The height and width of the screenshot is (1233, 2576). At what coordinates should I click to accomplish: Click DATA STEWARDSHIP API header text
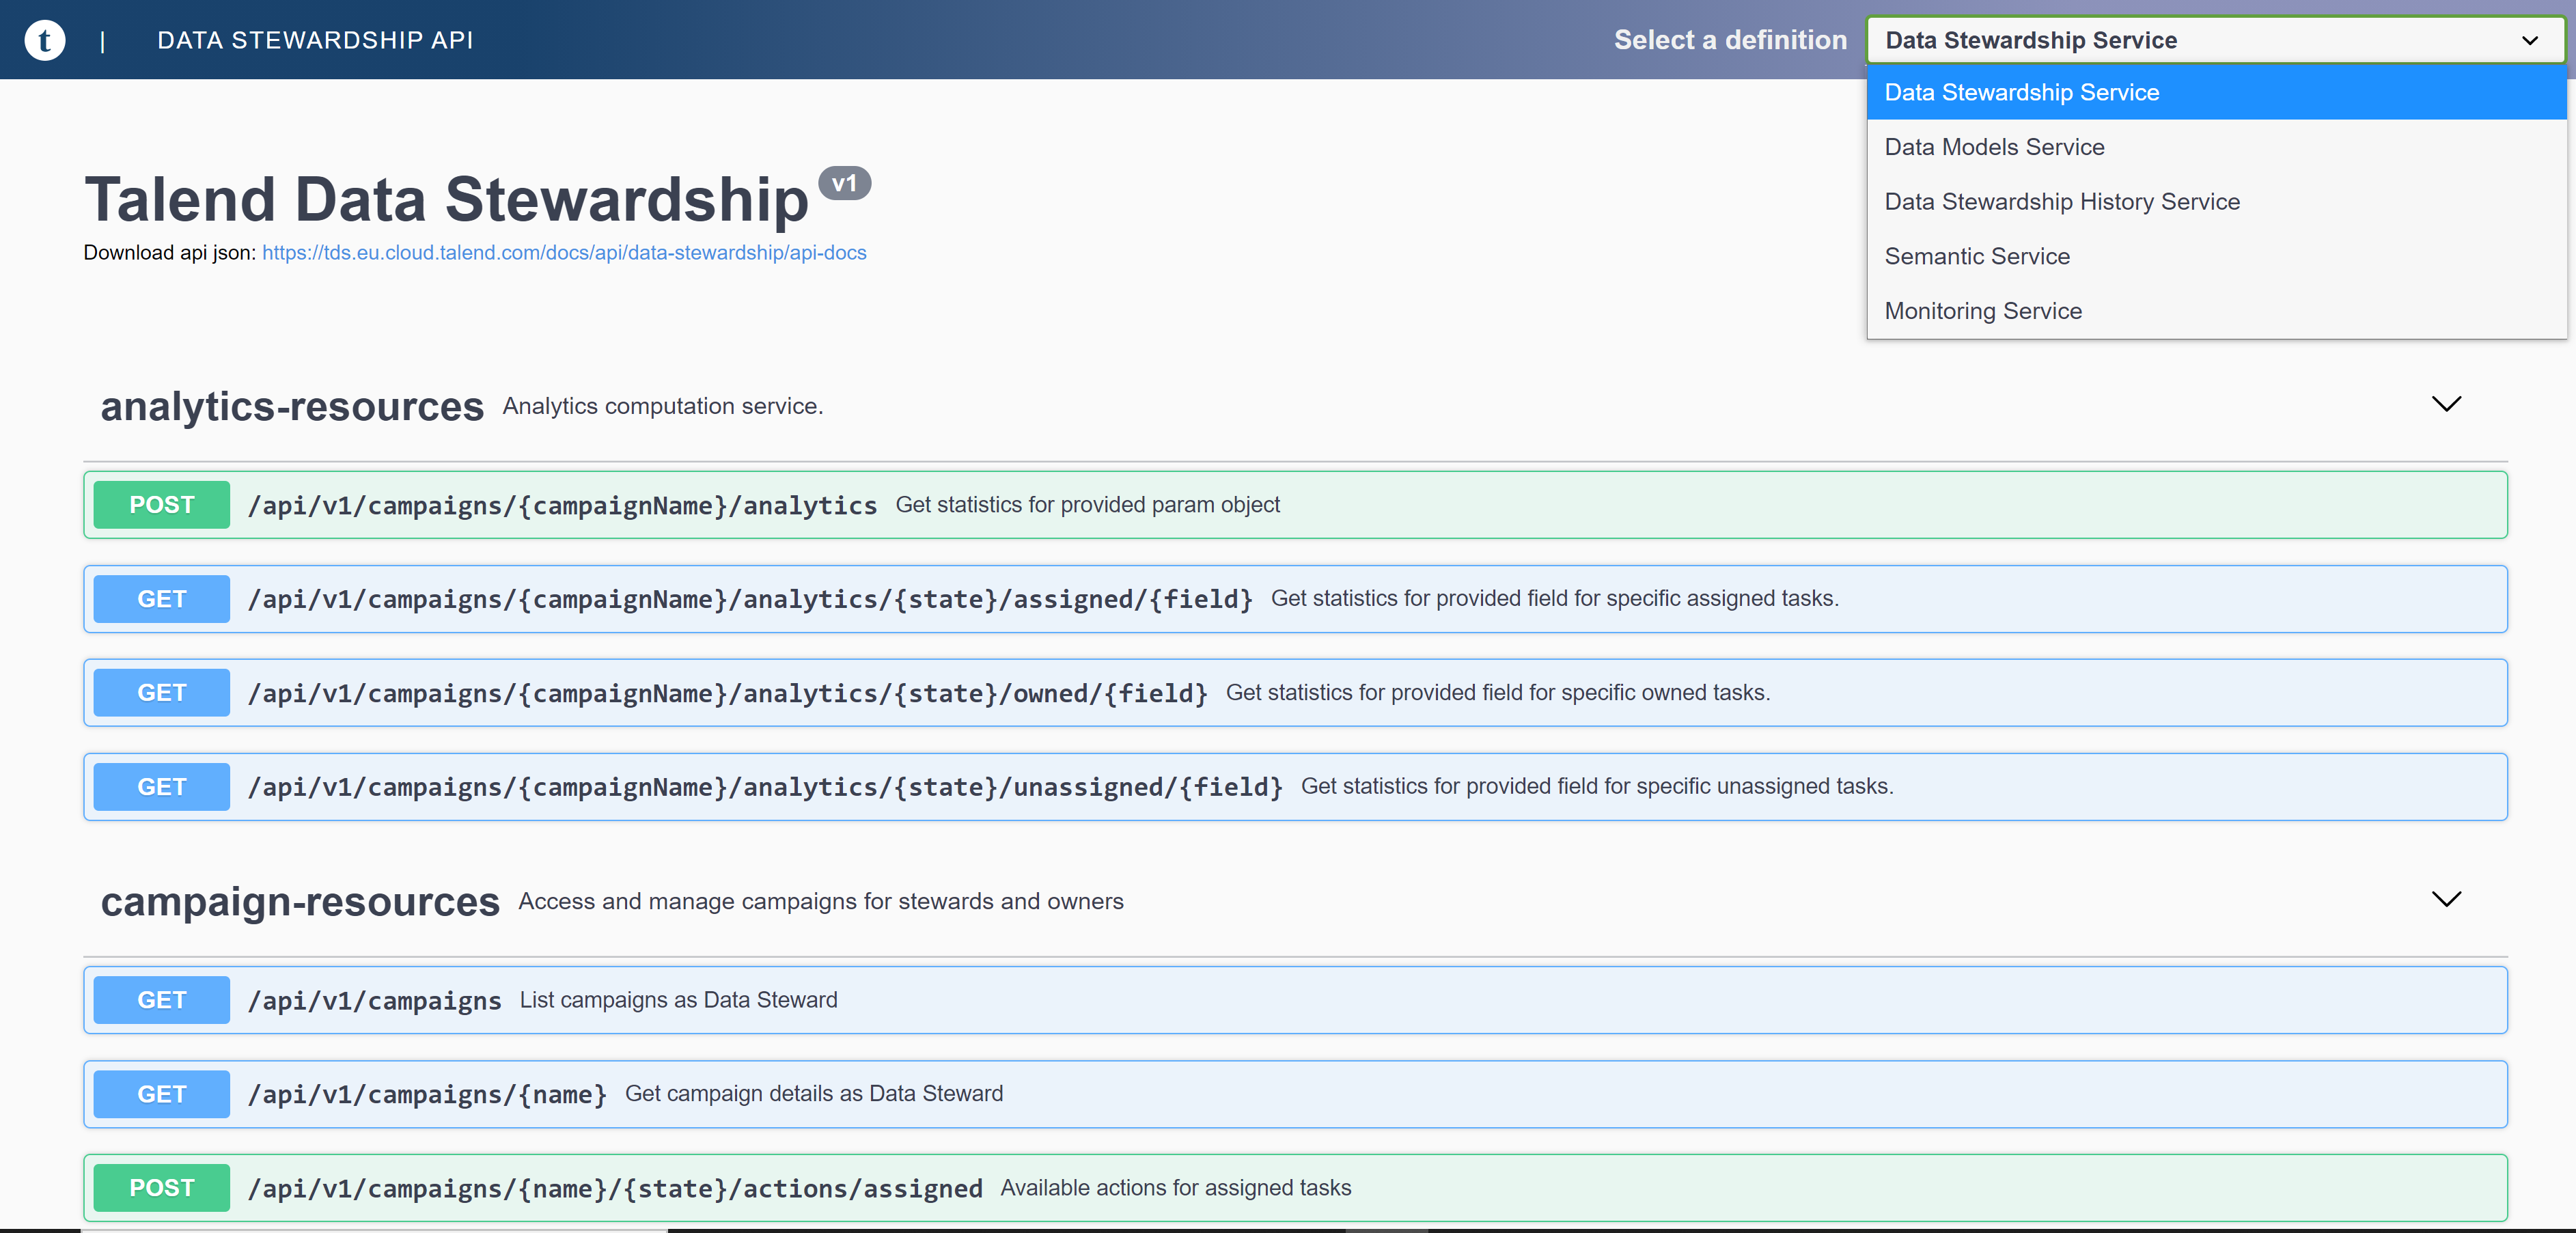click(314, 40)
